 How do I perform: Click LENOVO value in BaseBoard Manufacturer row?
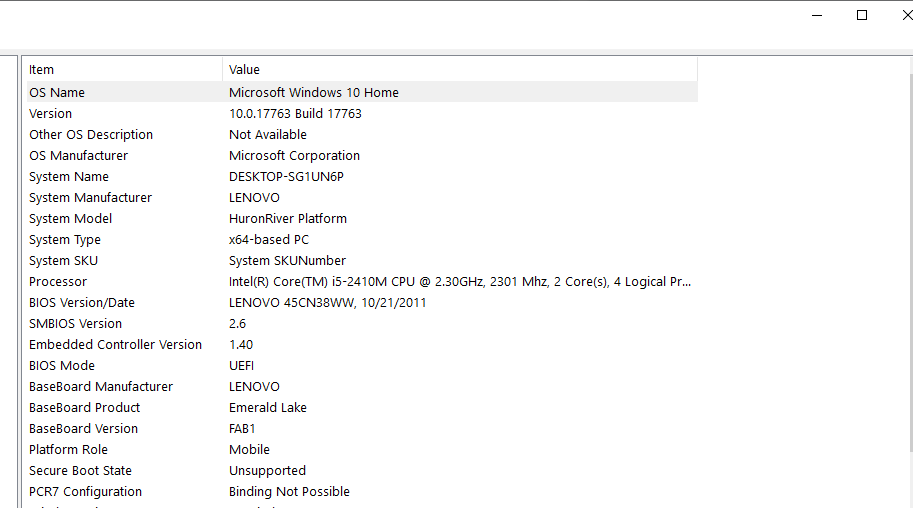[254, 386]
